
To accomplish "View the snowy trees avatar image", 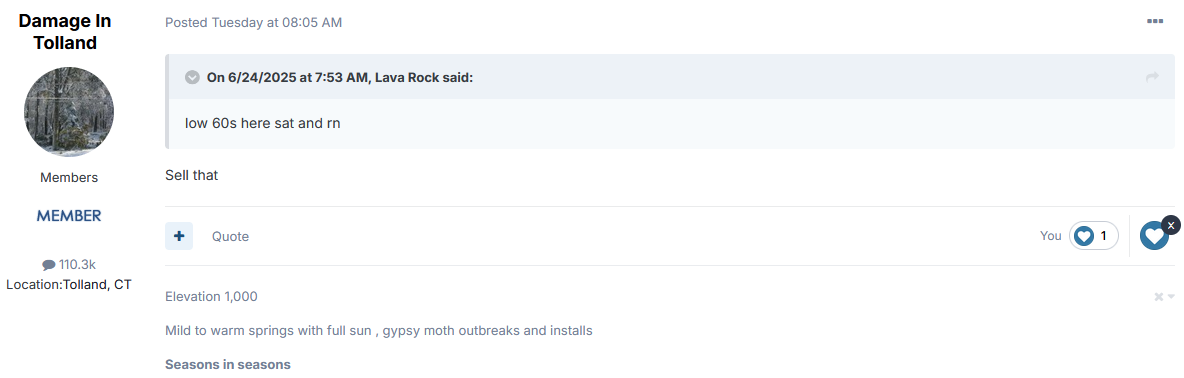I will (x=69, y=112).
